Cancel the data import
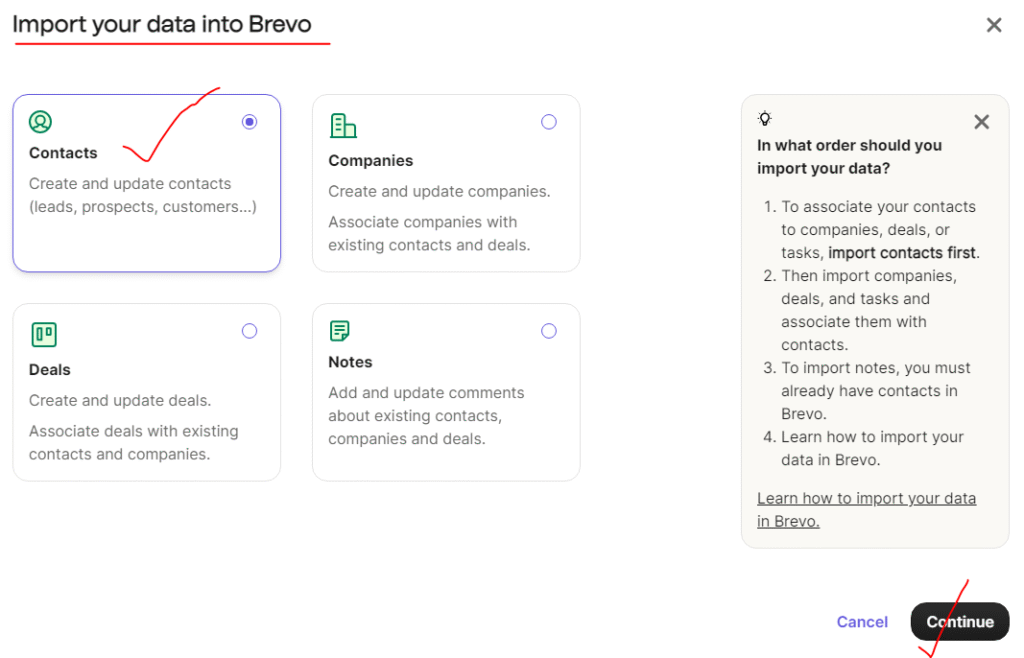1024x658 pixels. tap(862, 622)
